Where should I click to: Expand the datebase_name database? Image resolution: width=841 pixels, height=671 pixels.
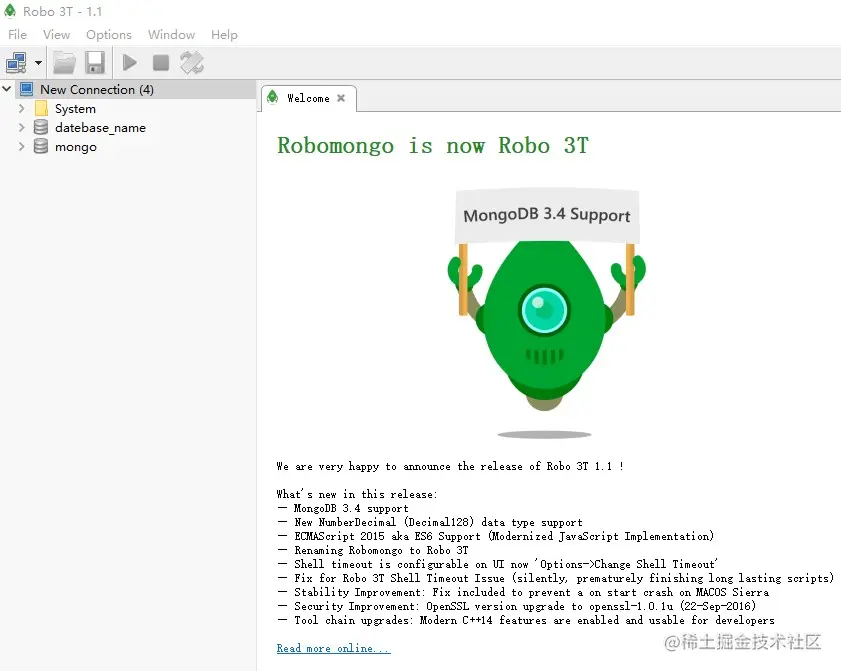point(21,128)
